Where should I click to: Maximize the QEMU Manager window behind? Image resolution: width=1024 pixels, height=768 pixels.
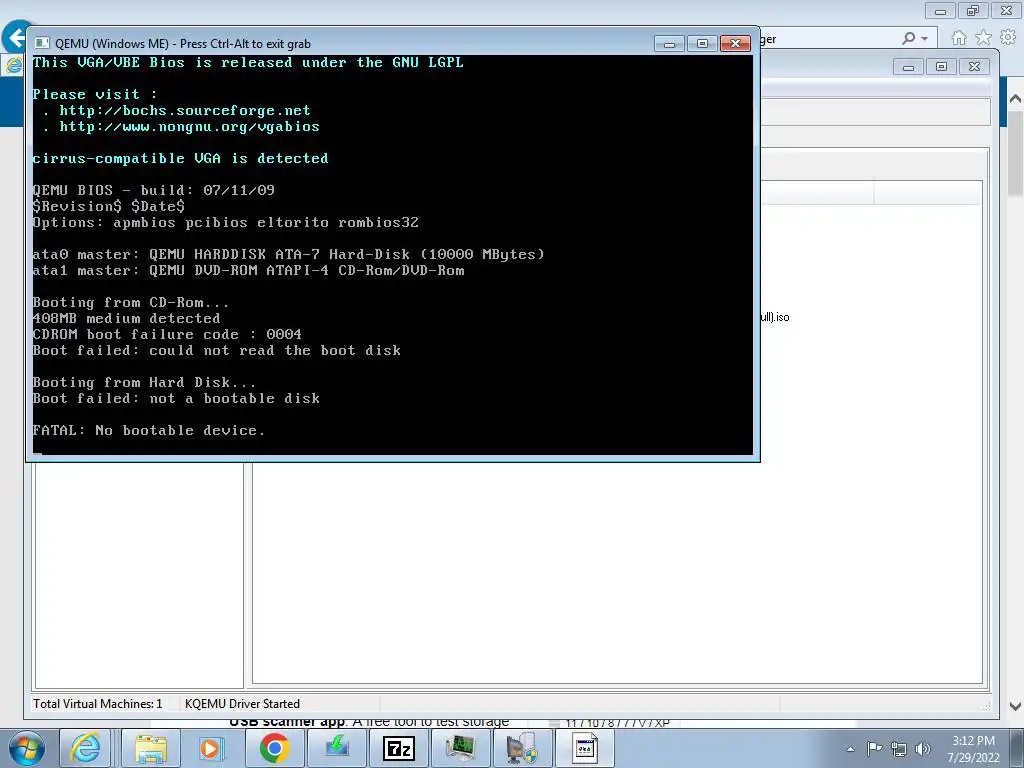point(941,67)
